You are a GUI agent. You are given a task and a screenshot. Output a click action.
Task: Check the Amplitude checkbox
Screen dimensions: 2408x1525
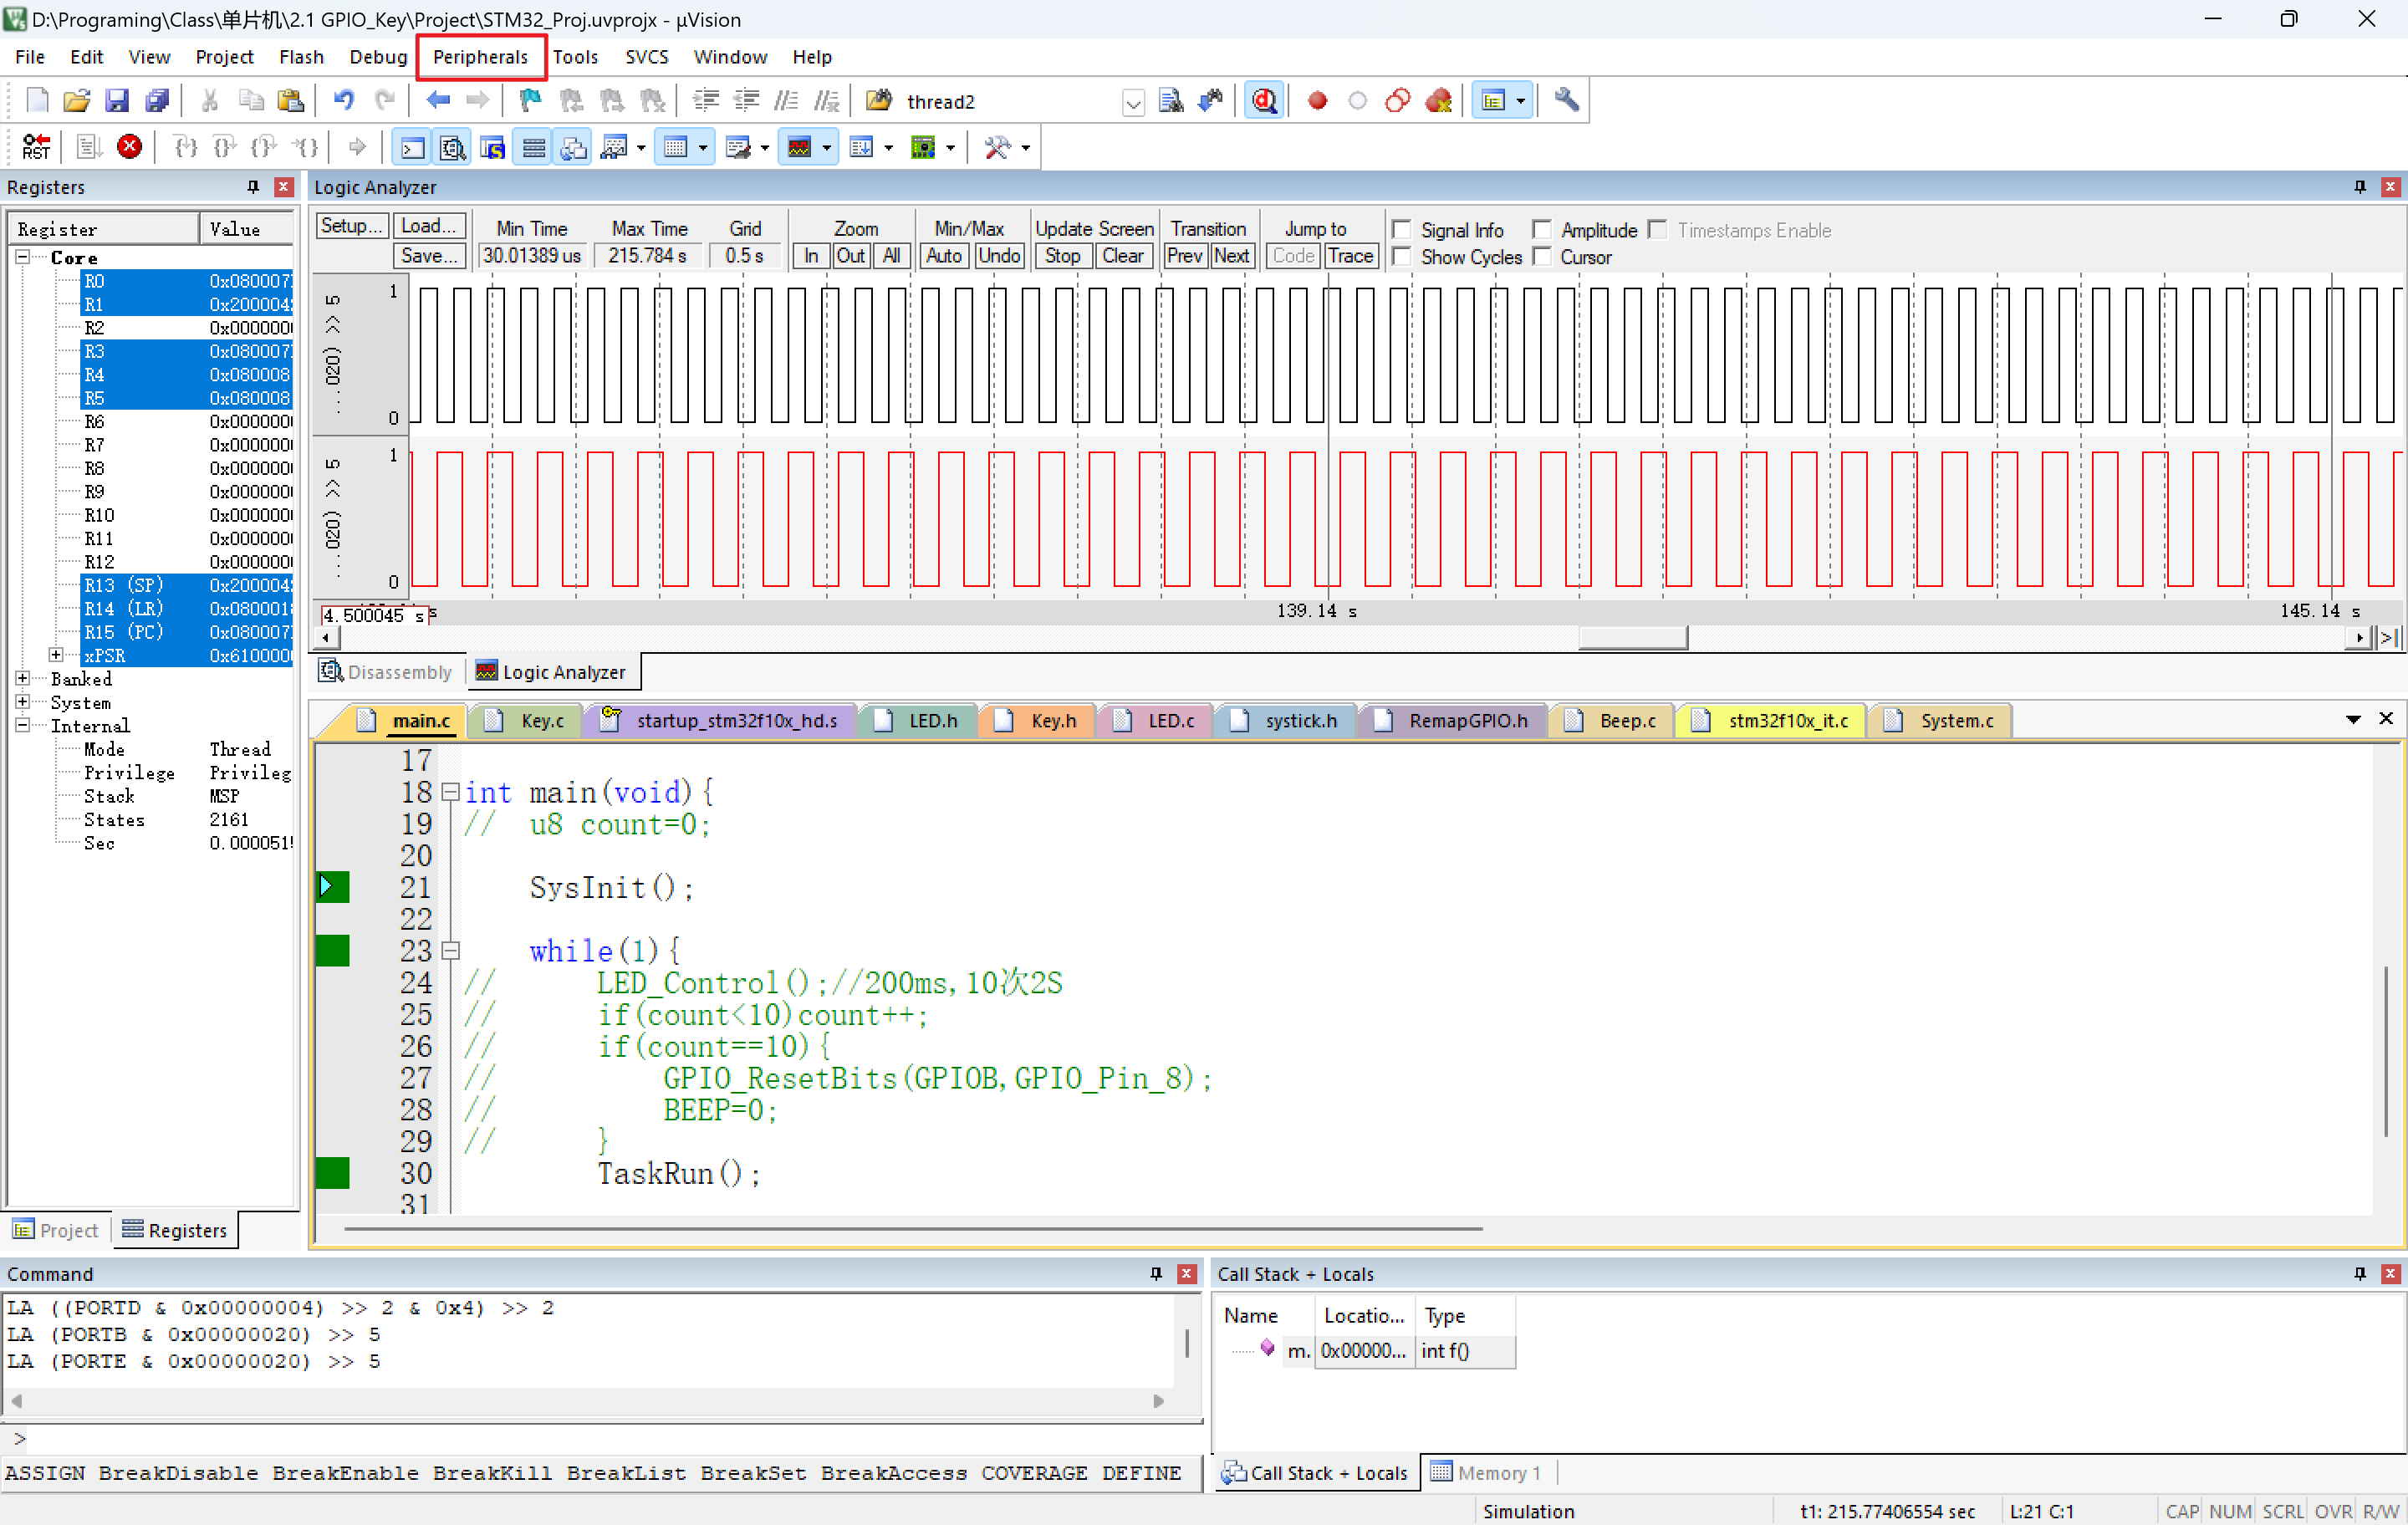click(x=1542, y=231)
